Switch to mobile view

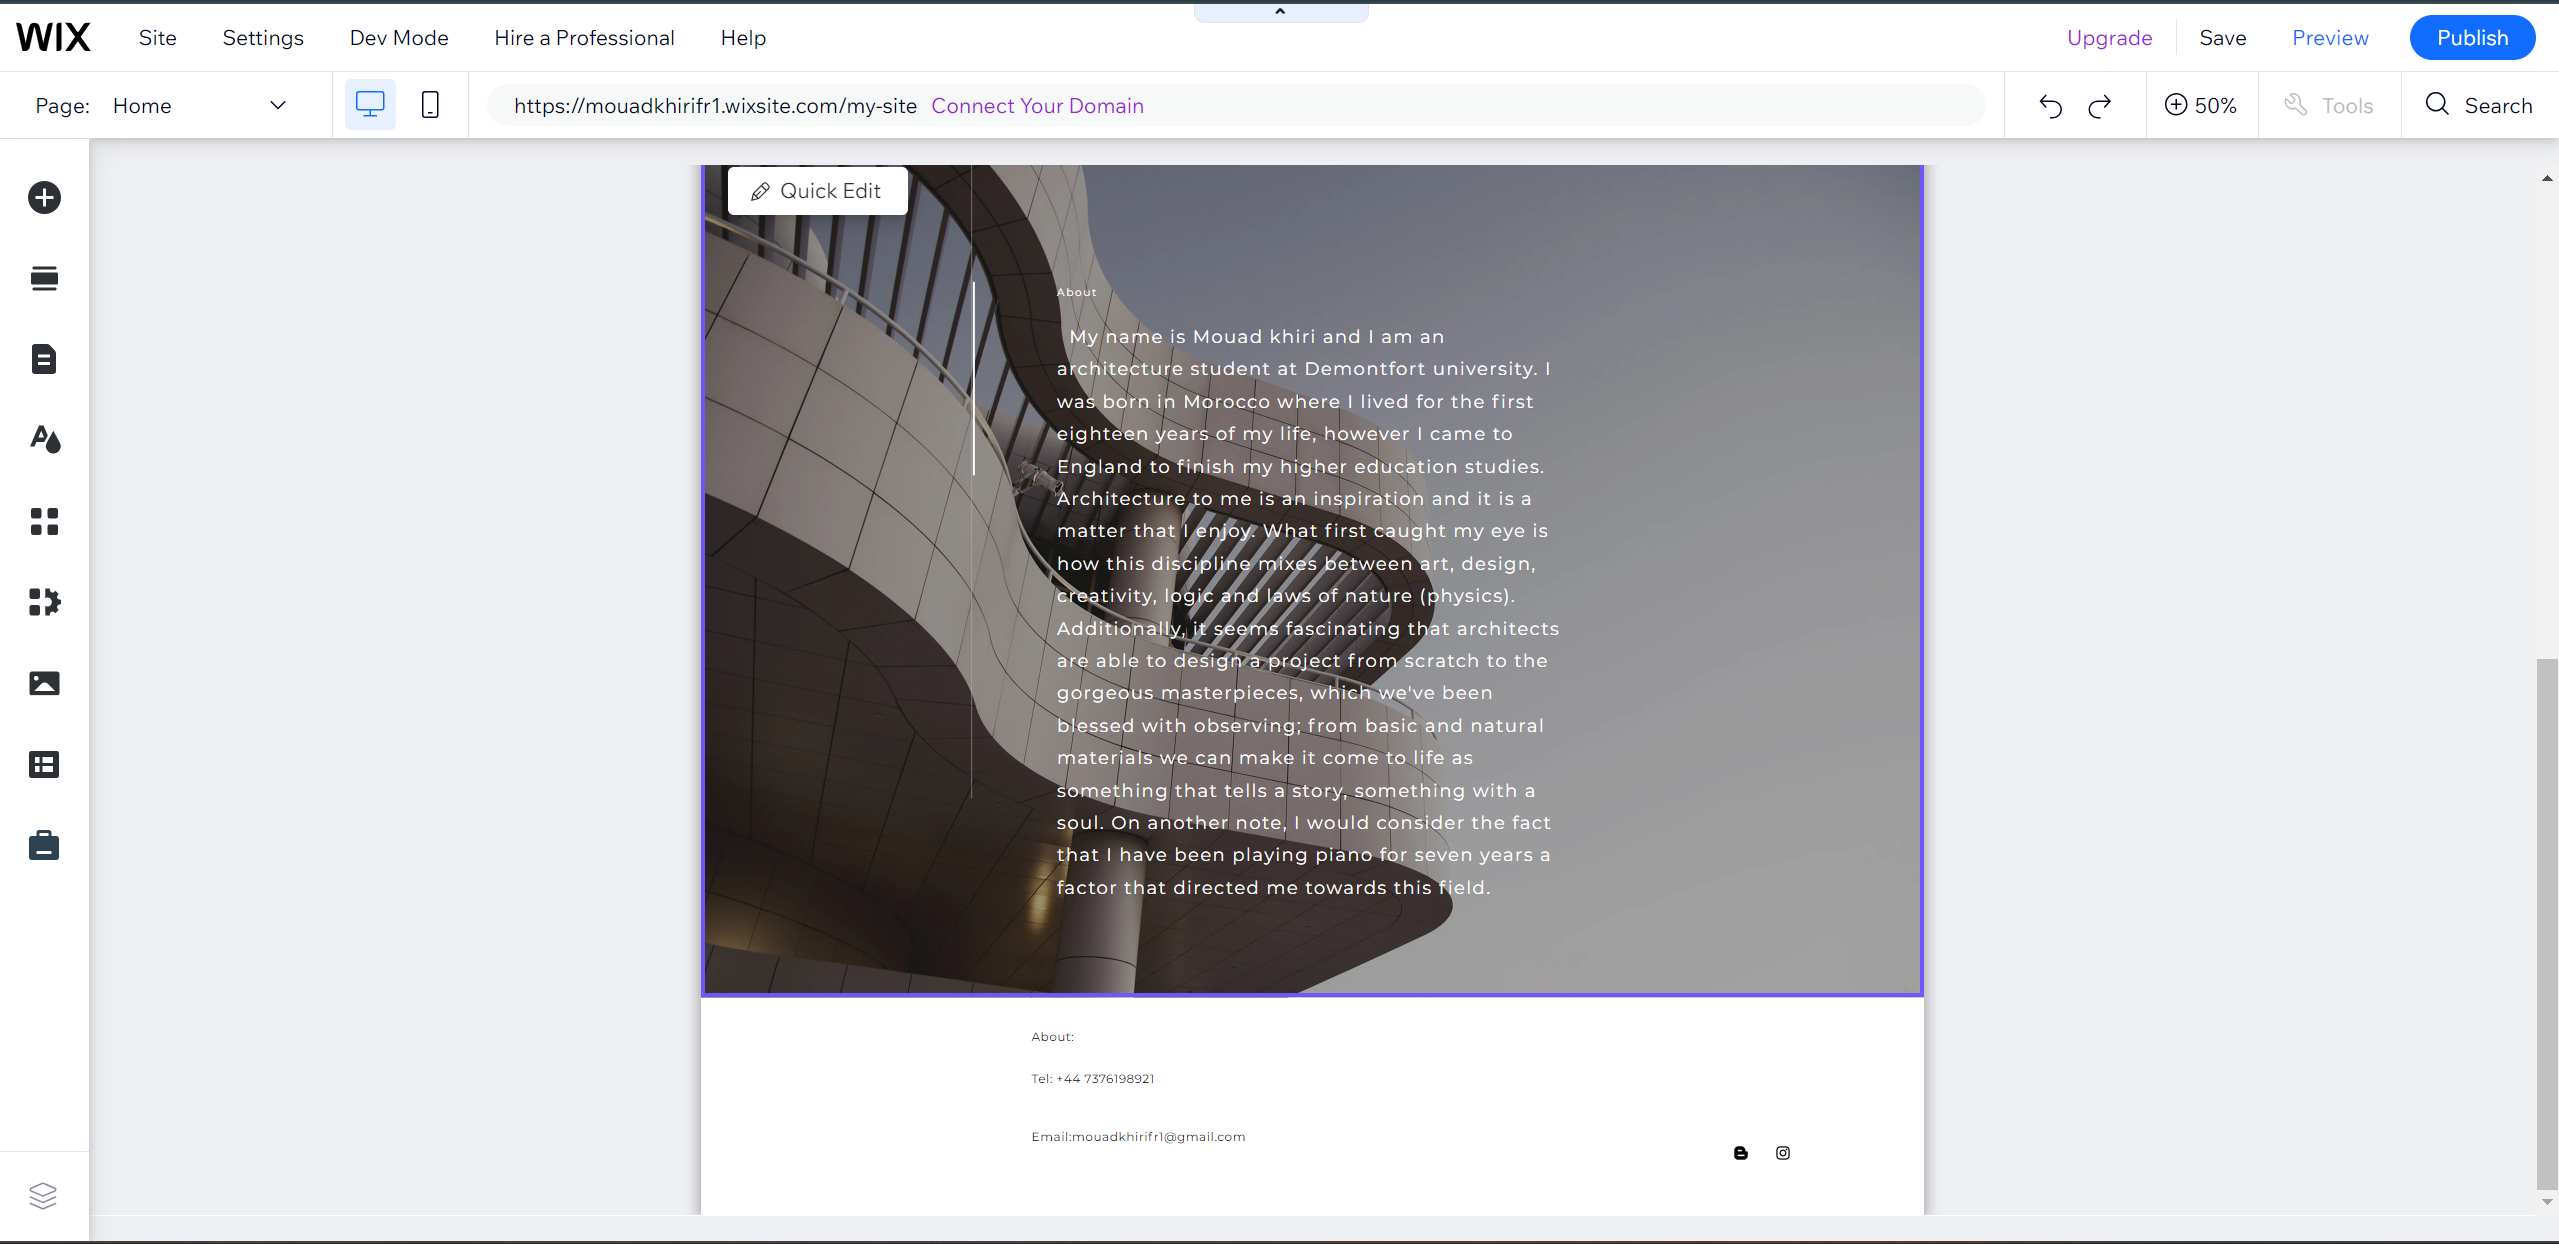(x=430, y=105)
